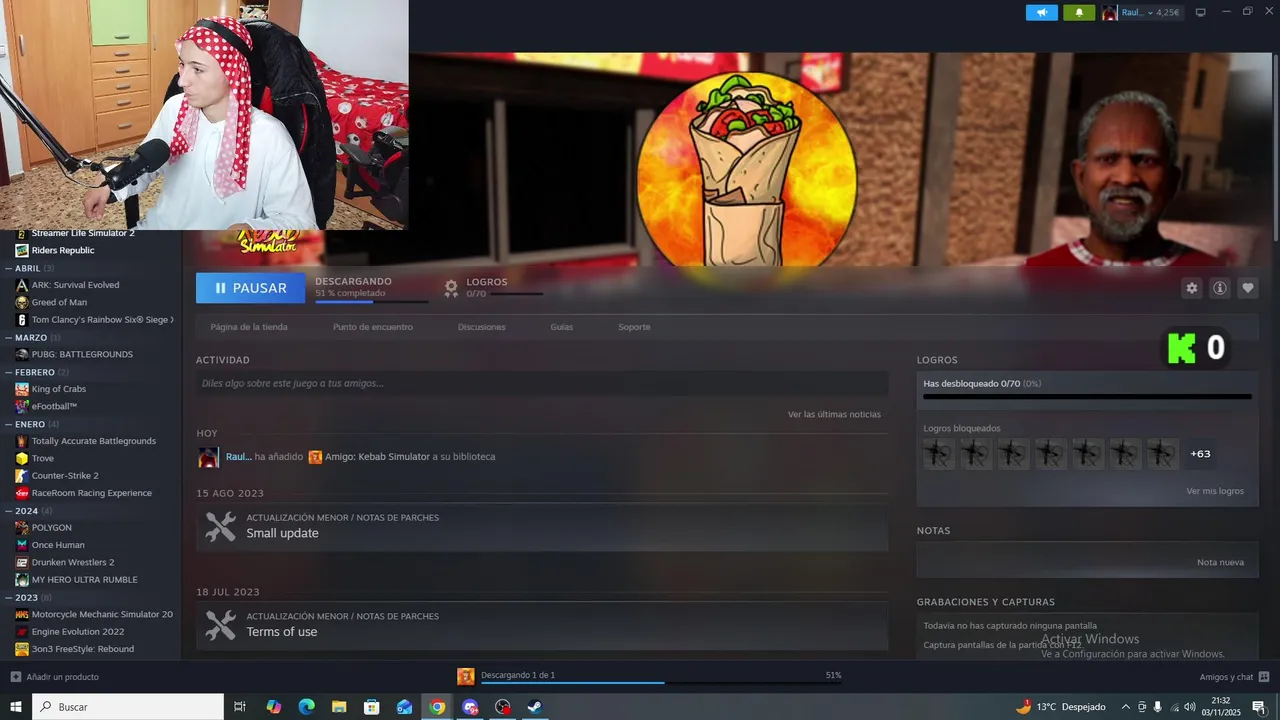
Task: Open Amigos y chat panel
Action: [1234, 677]
